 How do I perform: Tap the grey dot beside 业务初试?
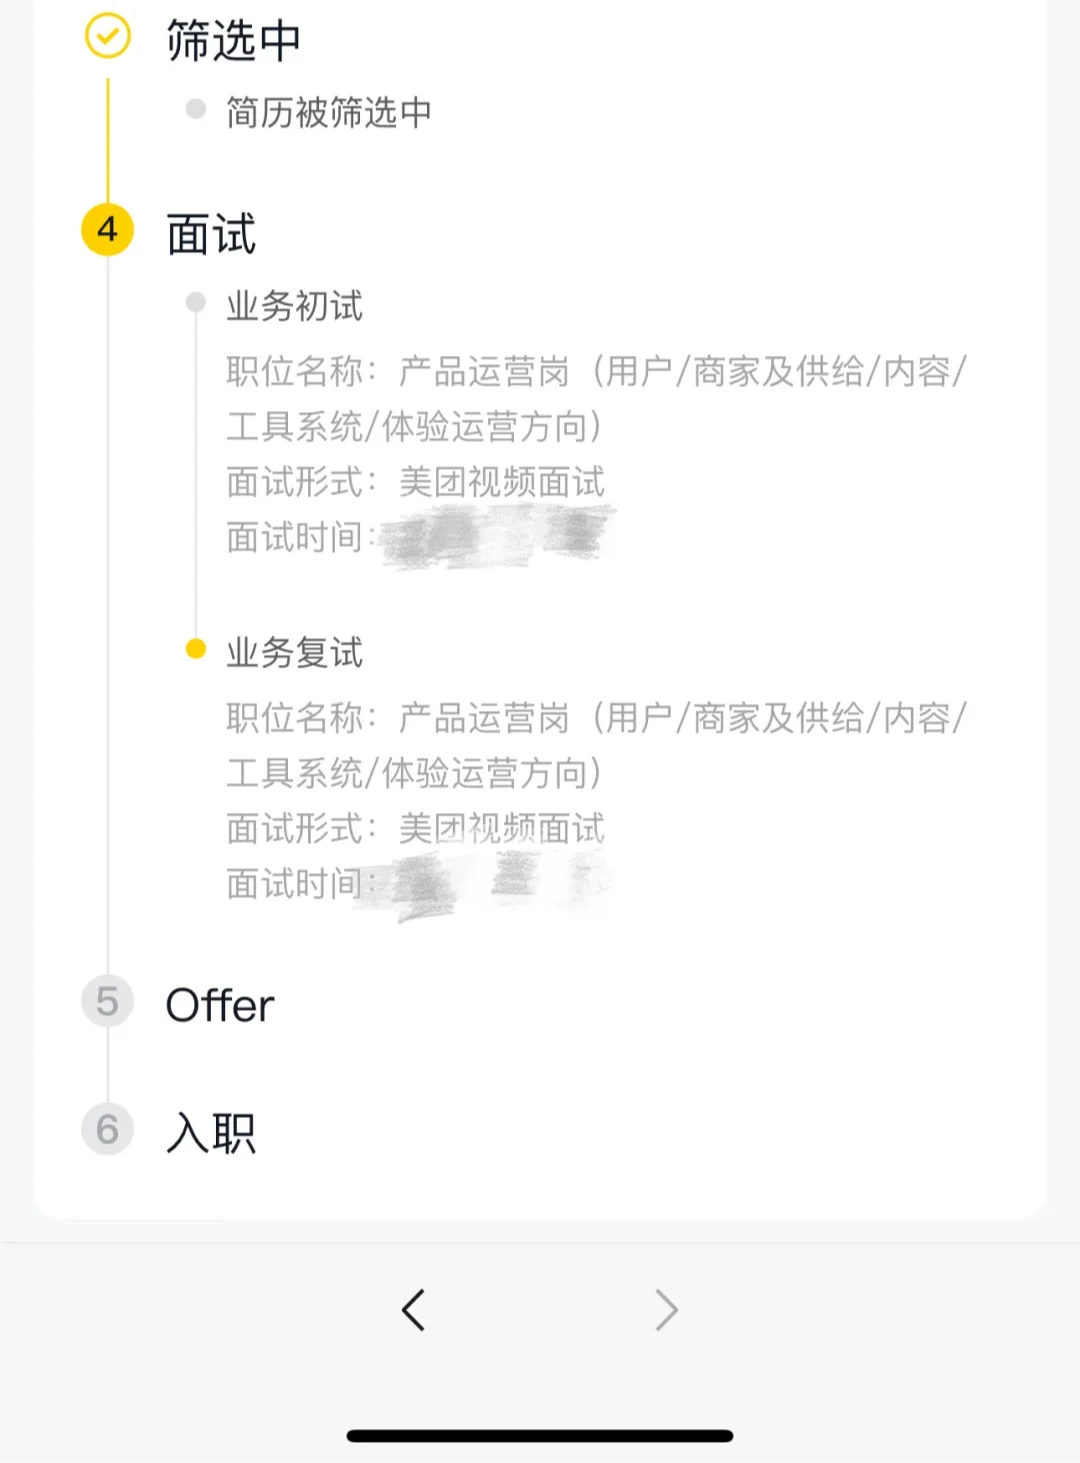point(196,302)
